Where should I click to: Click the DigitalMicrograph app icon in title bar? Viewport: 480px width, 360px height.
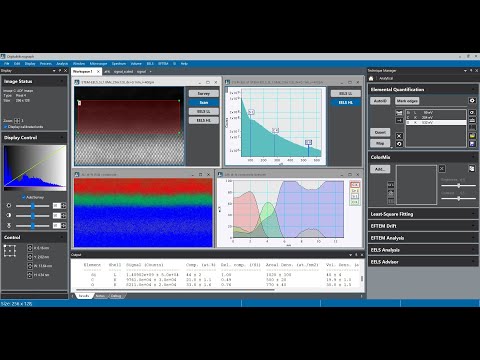[3, 56]
